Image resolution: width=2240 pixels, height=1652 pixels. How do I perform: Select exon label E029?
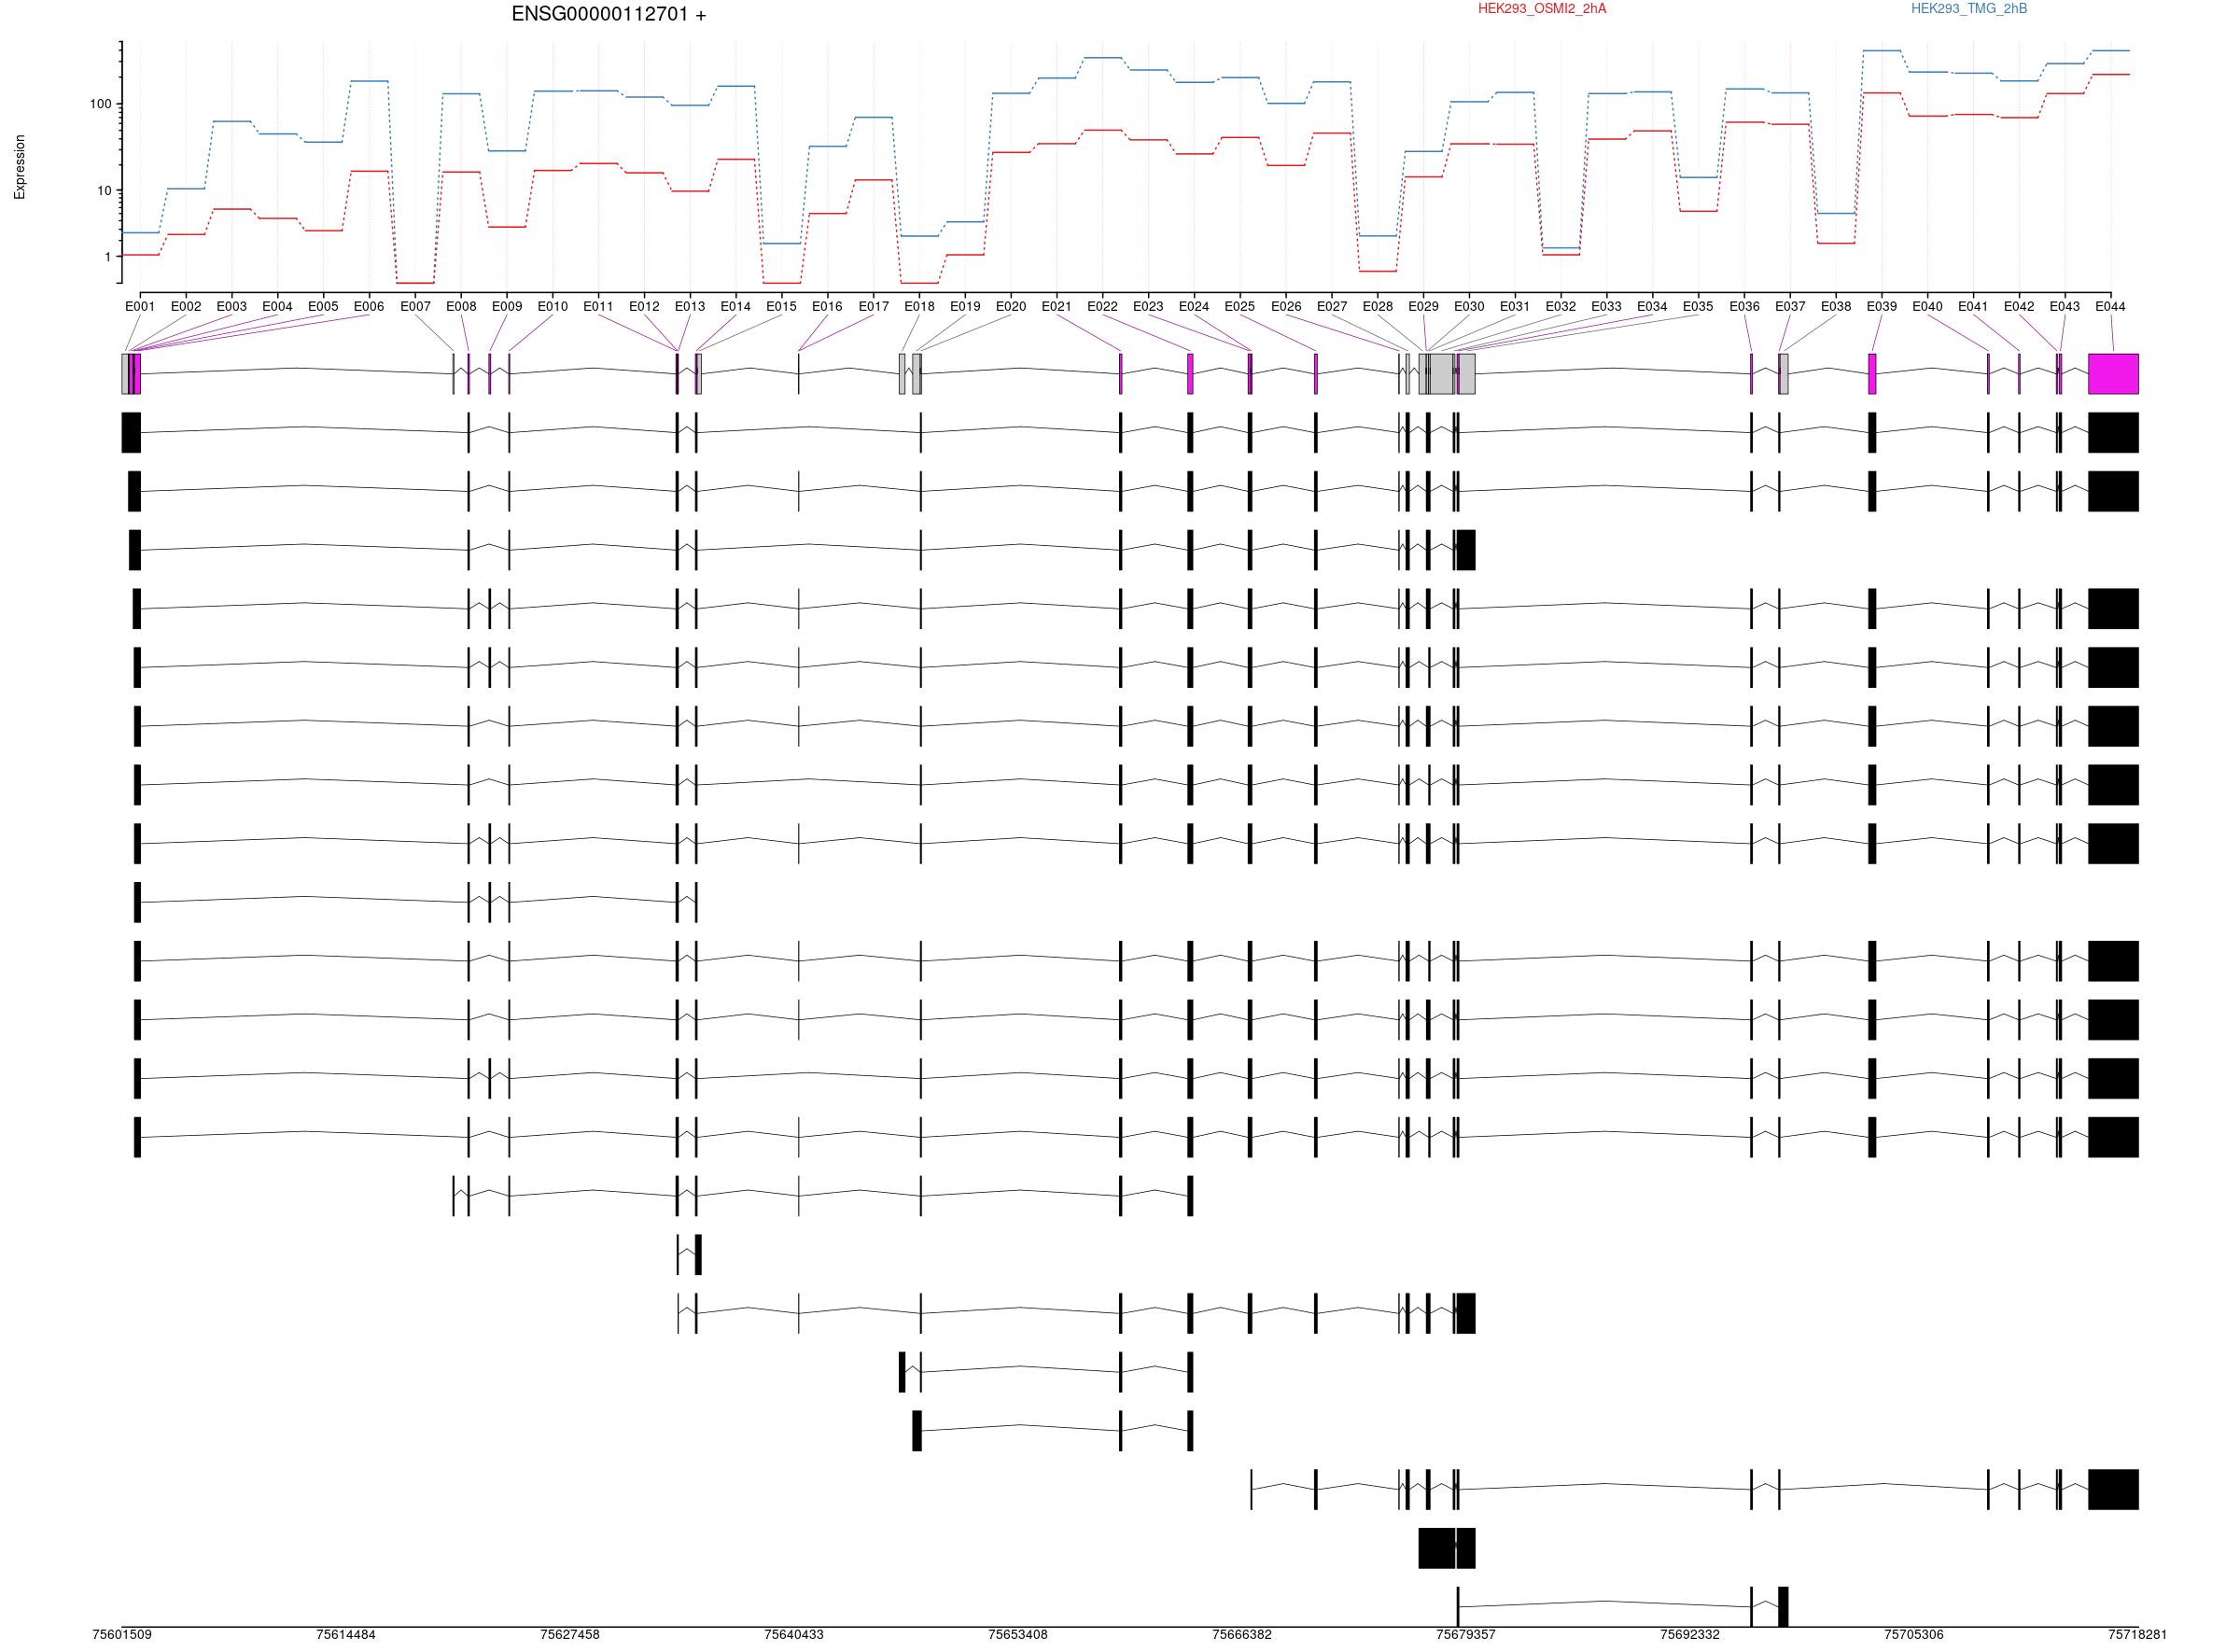click(1423, 307)
